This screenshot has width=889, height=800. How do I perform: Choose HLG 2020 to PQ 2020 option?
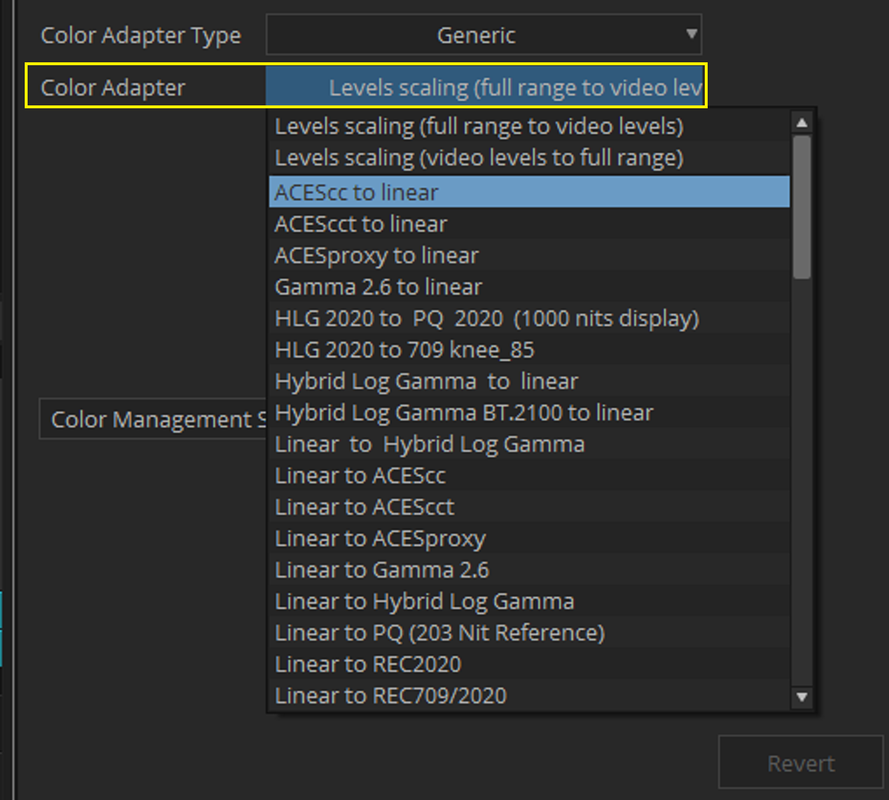click(529, 318)
